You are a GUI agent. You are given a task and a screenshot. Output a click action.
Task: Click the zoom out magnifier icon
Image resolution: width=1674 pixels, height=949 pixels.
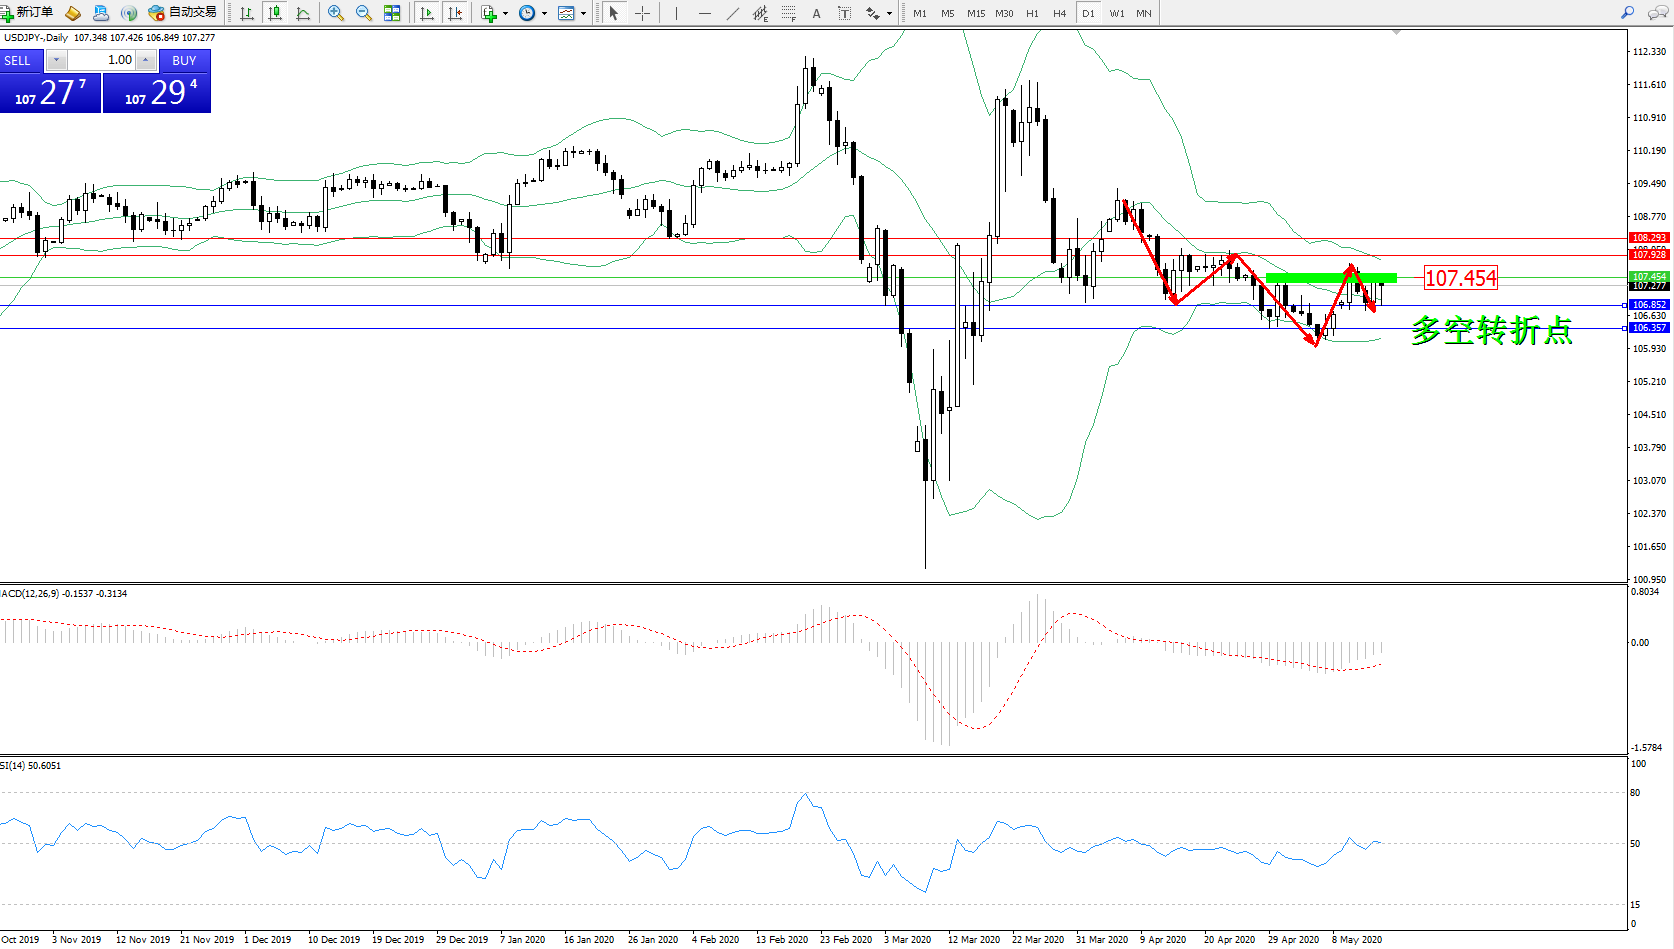click(x=364, y=13)
